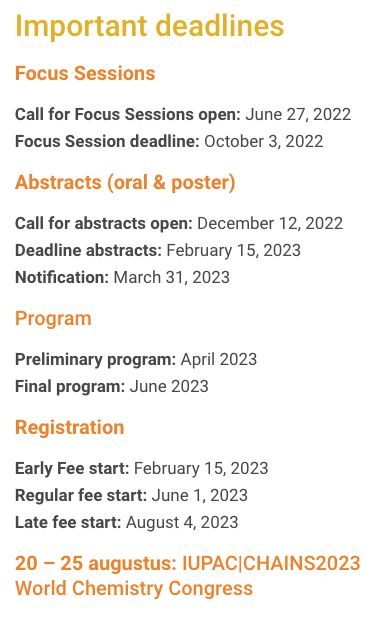
Task: Click Late fee start label
Action: (68, 523)
